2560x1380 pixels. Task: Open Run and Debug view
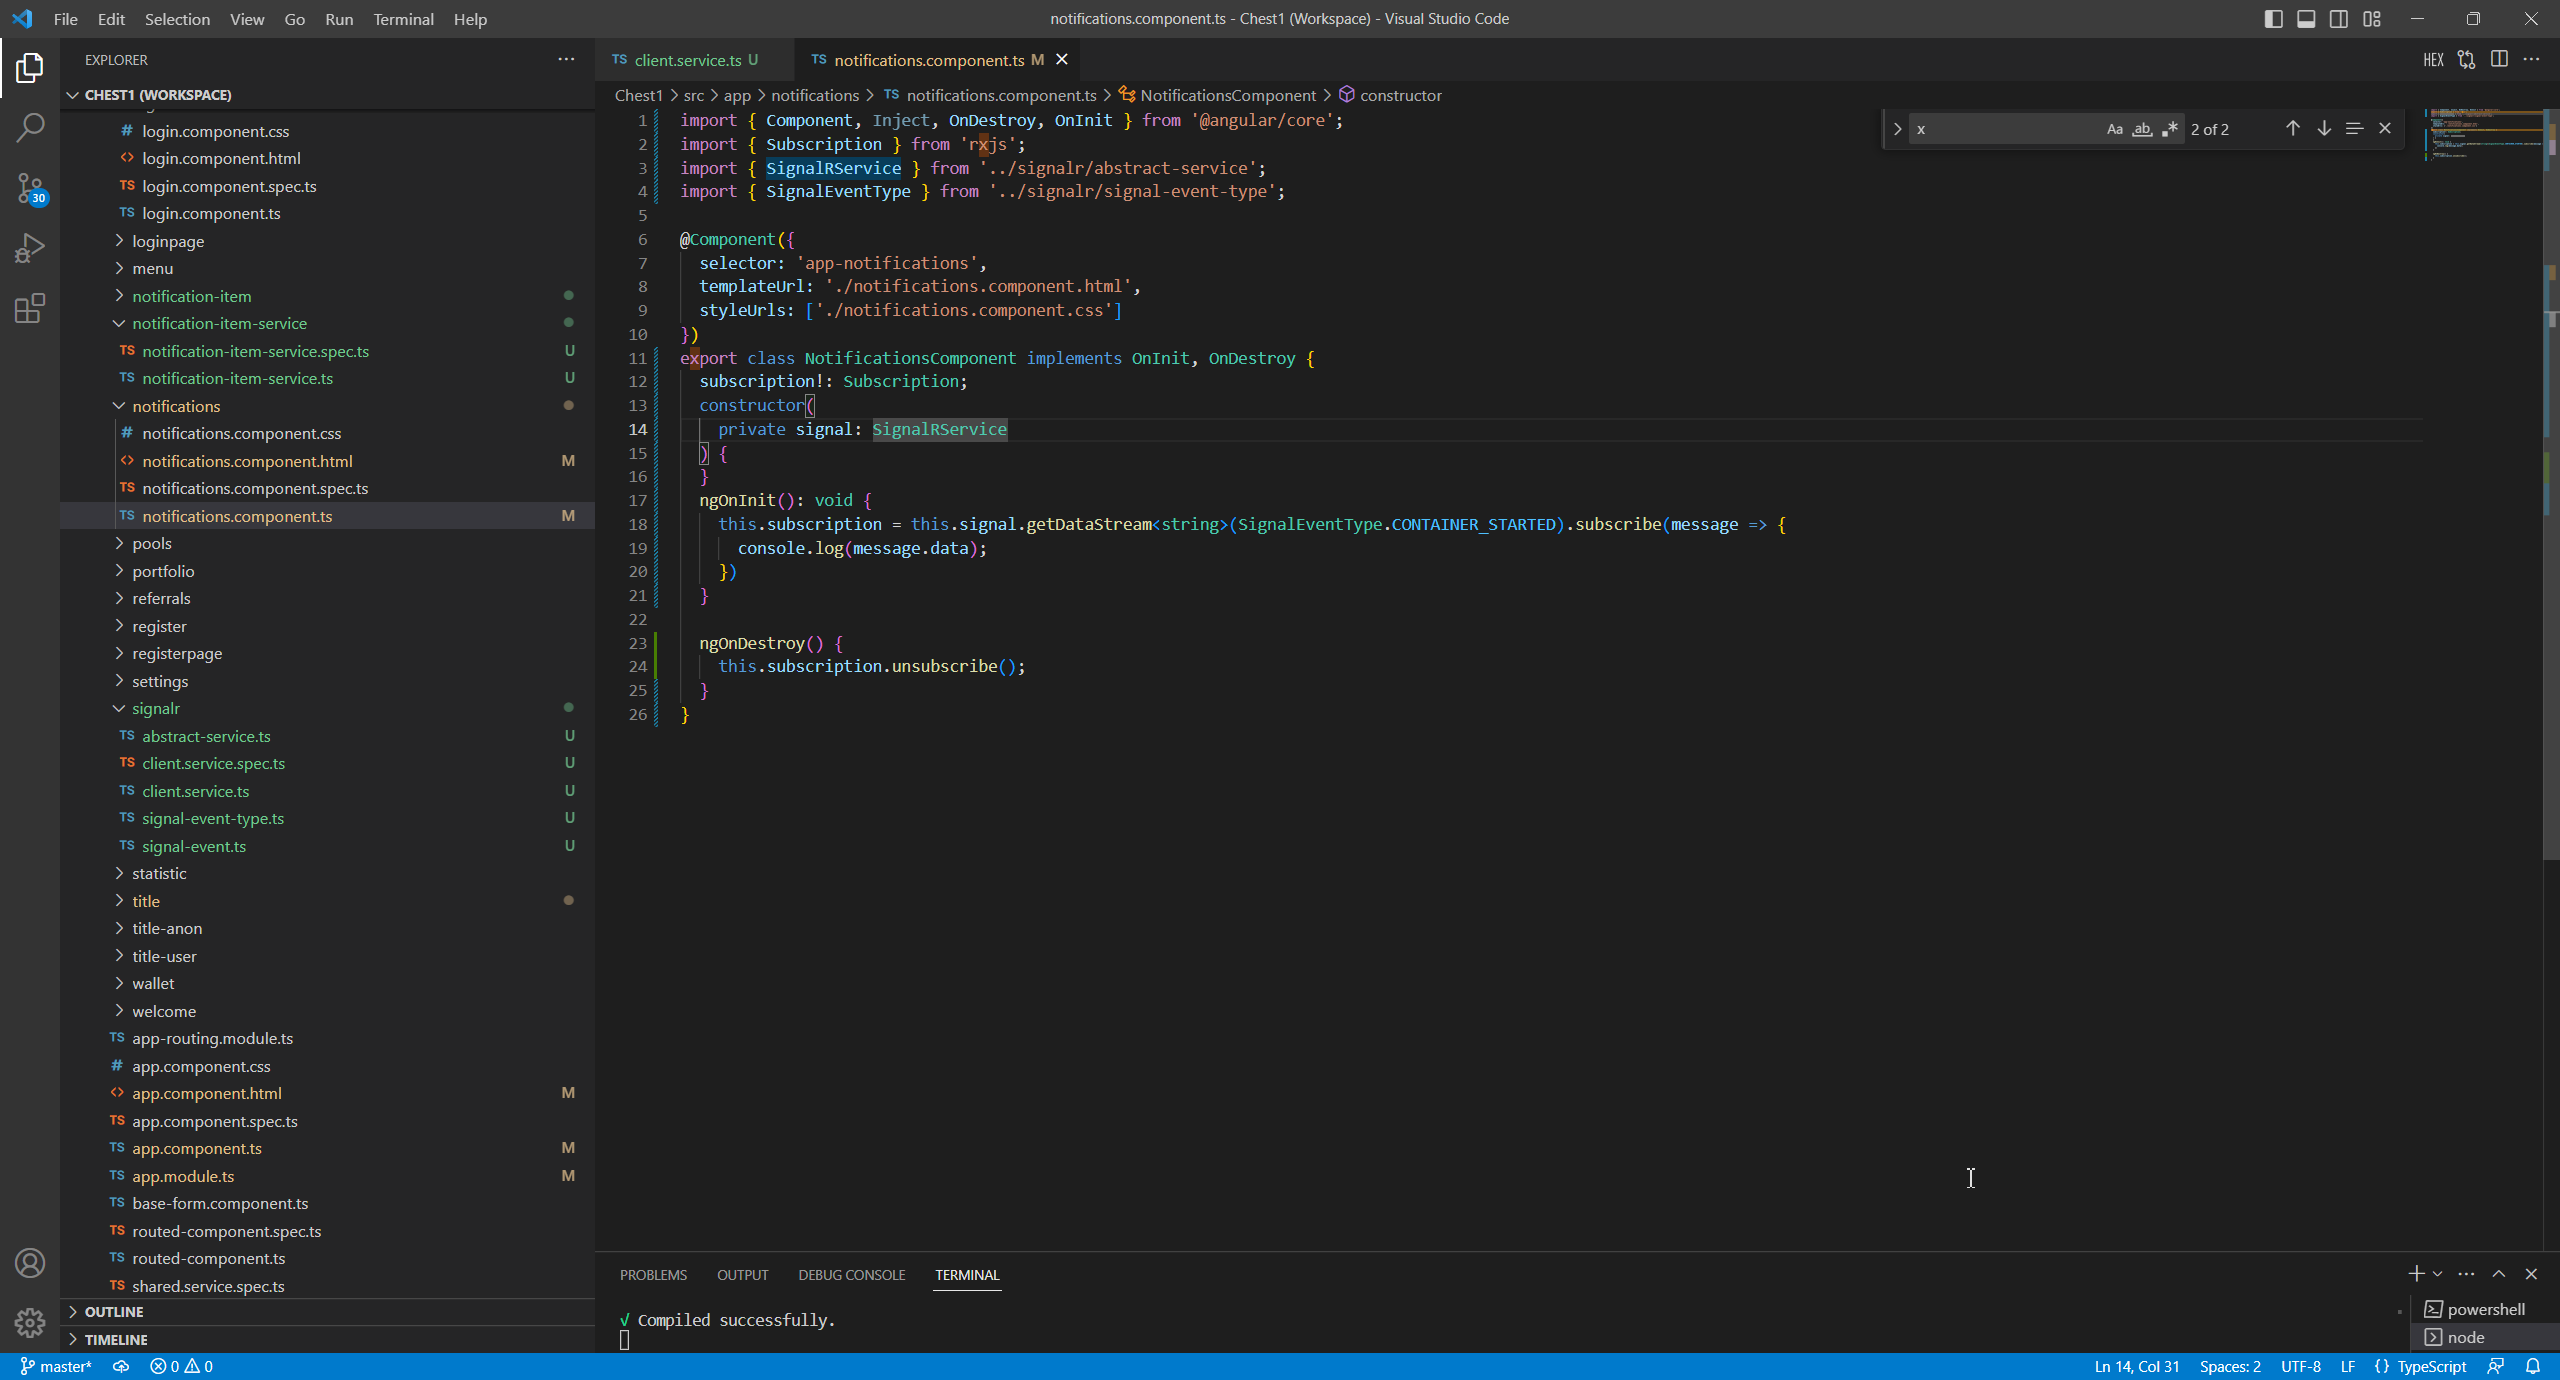click(30, 248)
